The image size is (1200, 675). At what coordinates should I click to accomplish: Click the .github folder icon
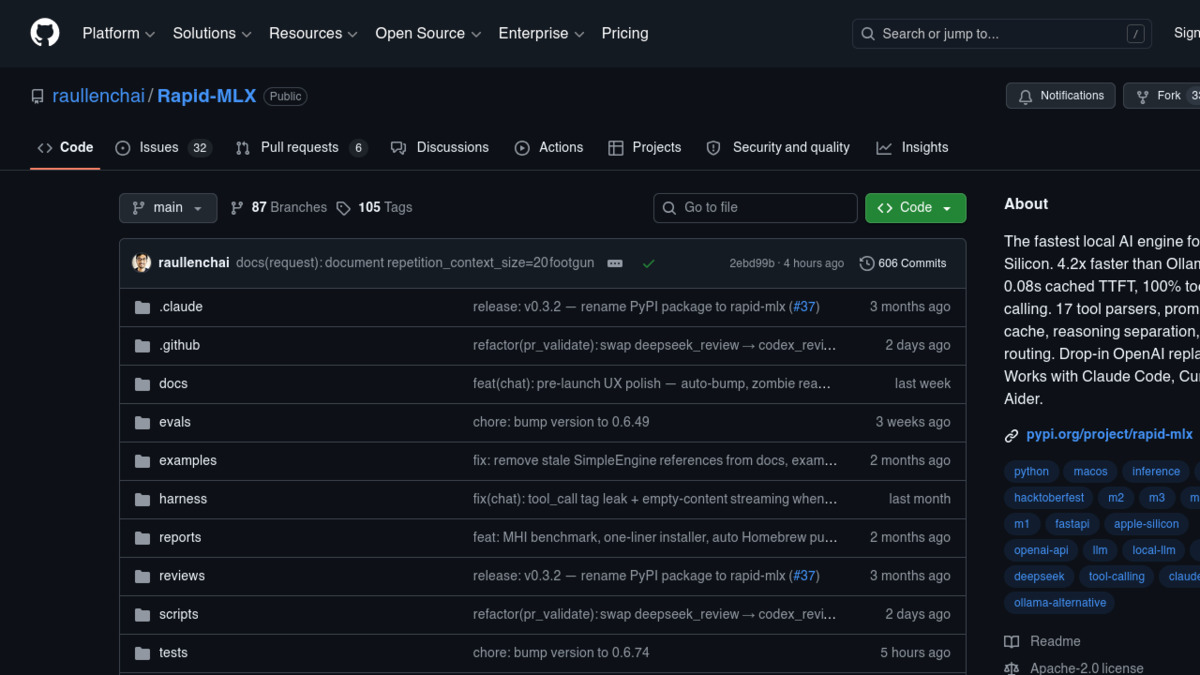point(142,346)
